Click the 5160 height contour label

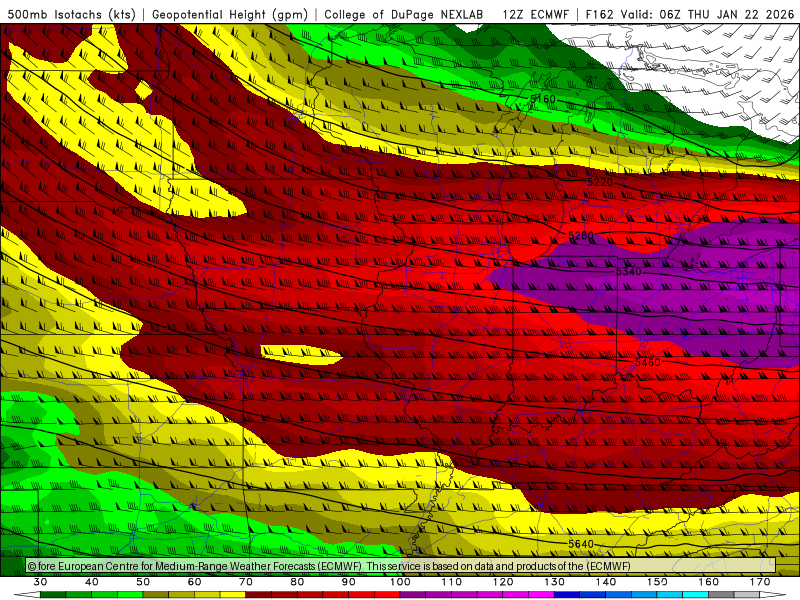point(542,98)
